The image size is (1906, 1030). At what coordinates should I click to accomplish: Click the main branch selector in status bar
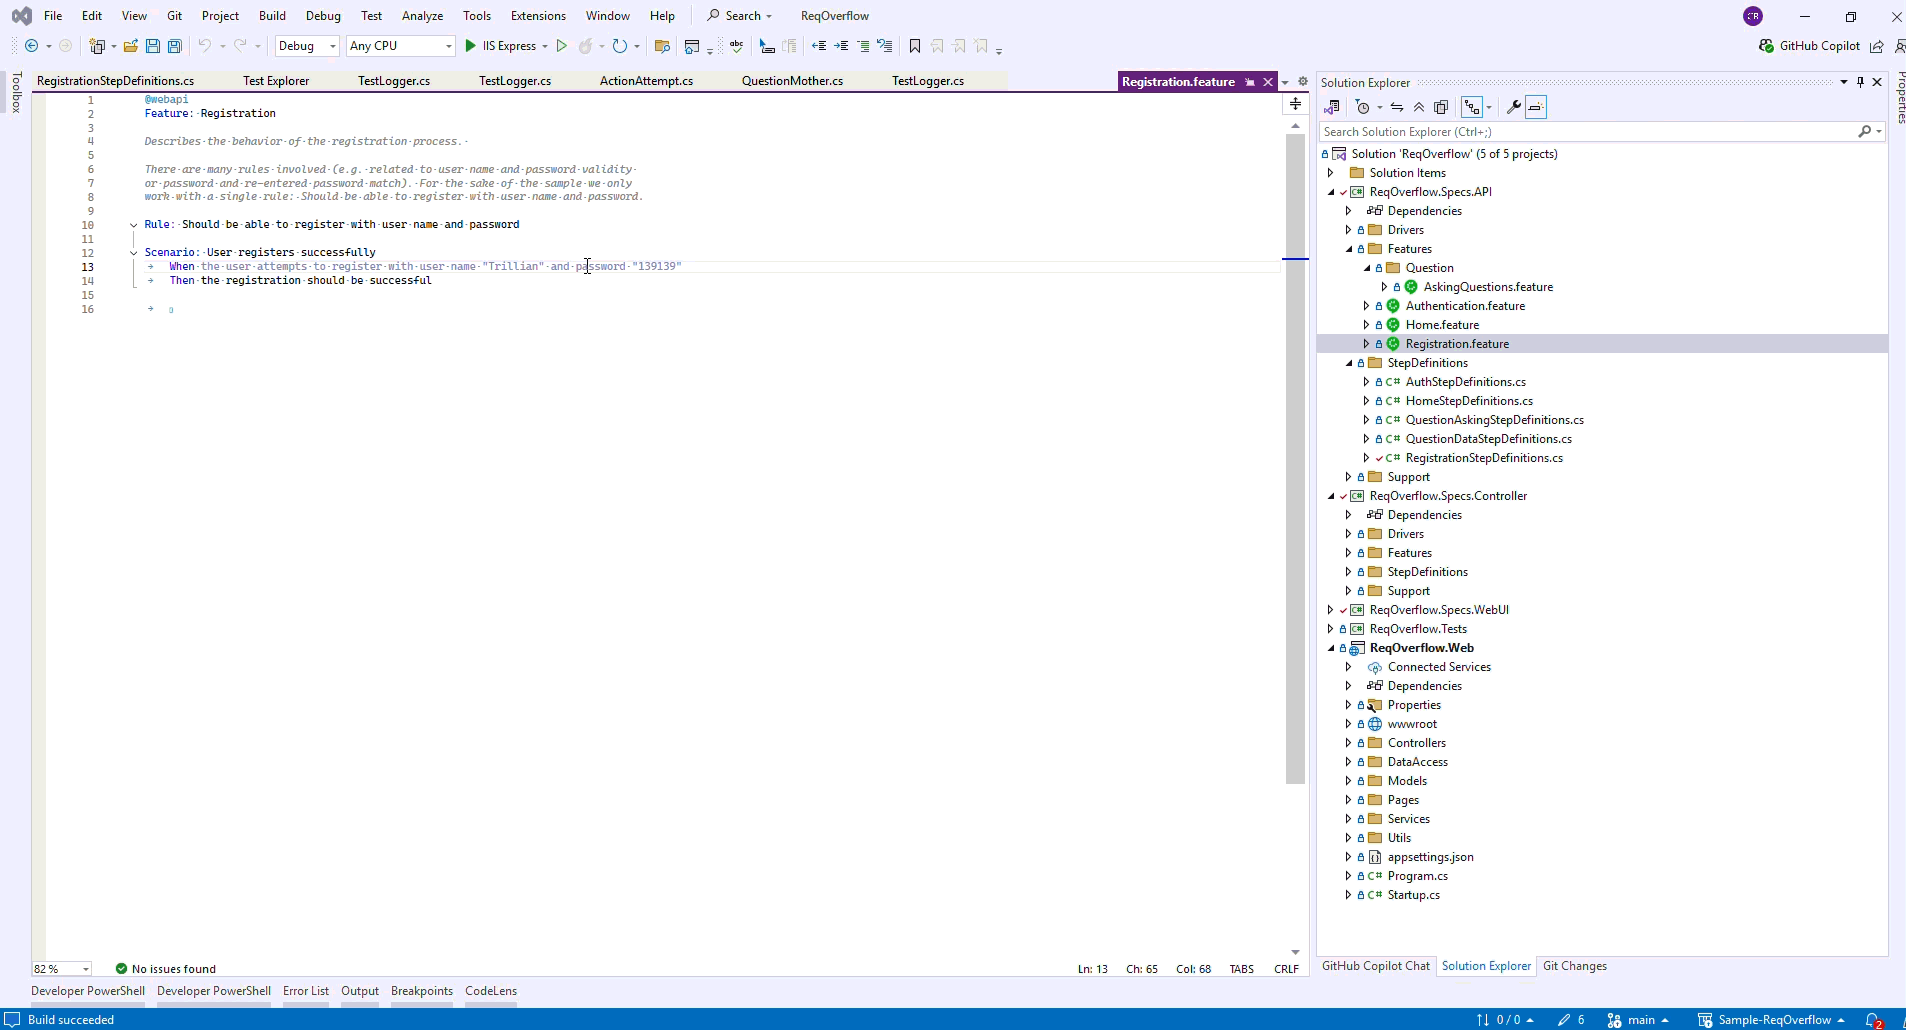[1638, 1020]
